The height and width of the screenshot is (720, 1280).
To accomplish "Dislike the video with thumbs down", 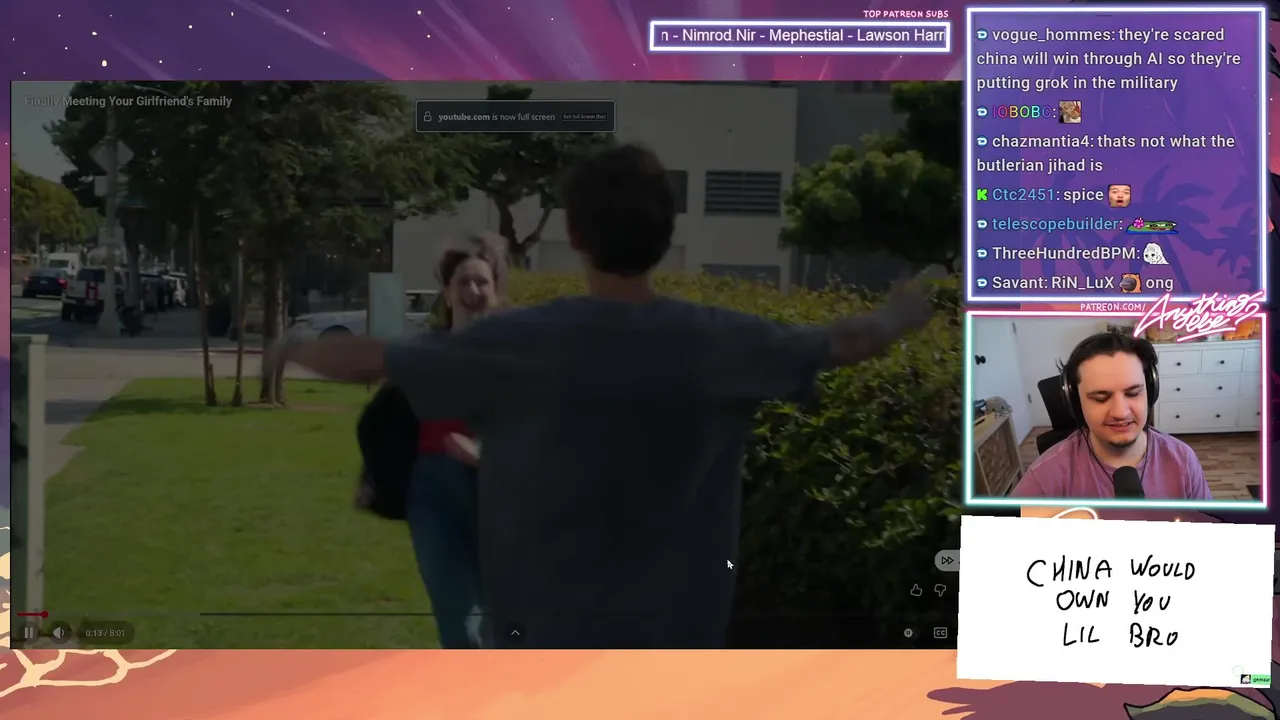I will pos(940,590).
